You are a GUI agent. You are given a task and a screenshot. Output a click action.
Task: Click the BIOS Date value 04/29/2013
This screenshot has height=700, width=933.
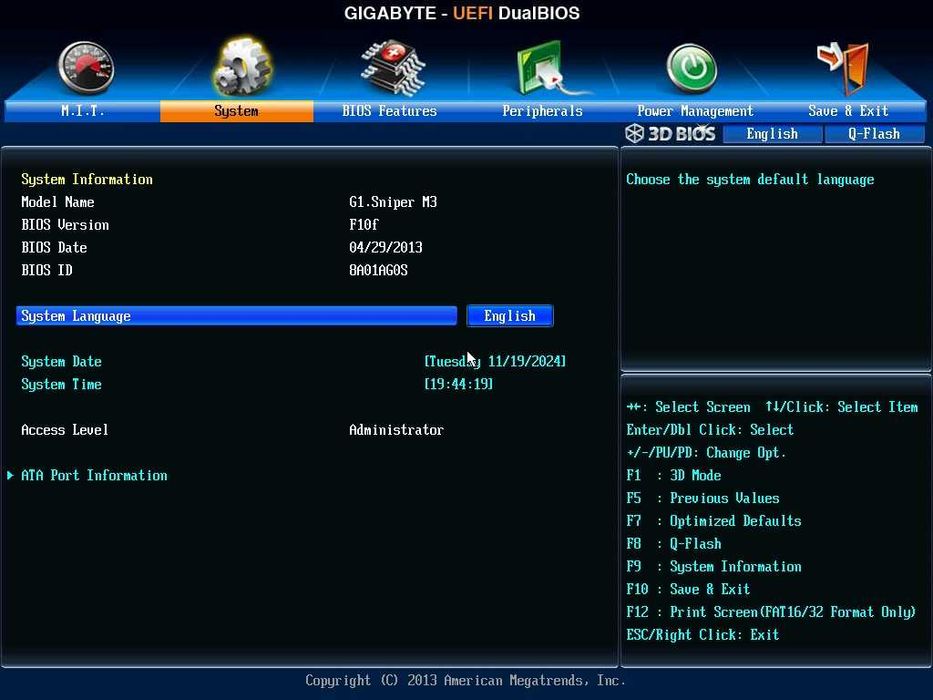click(x=386, y=248)
